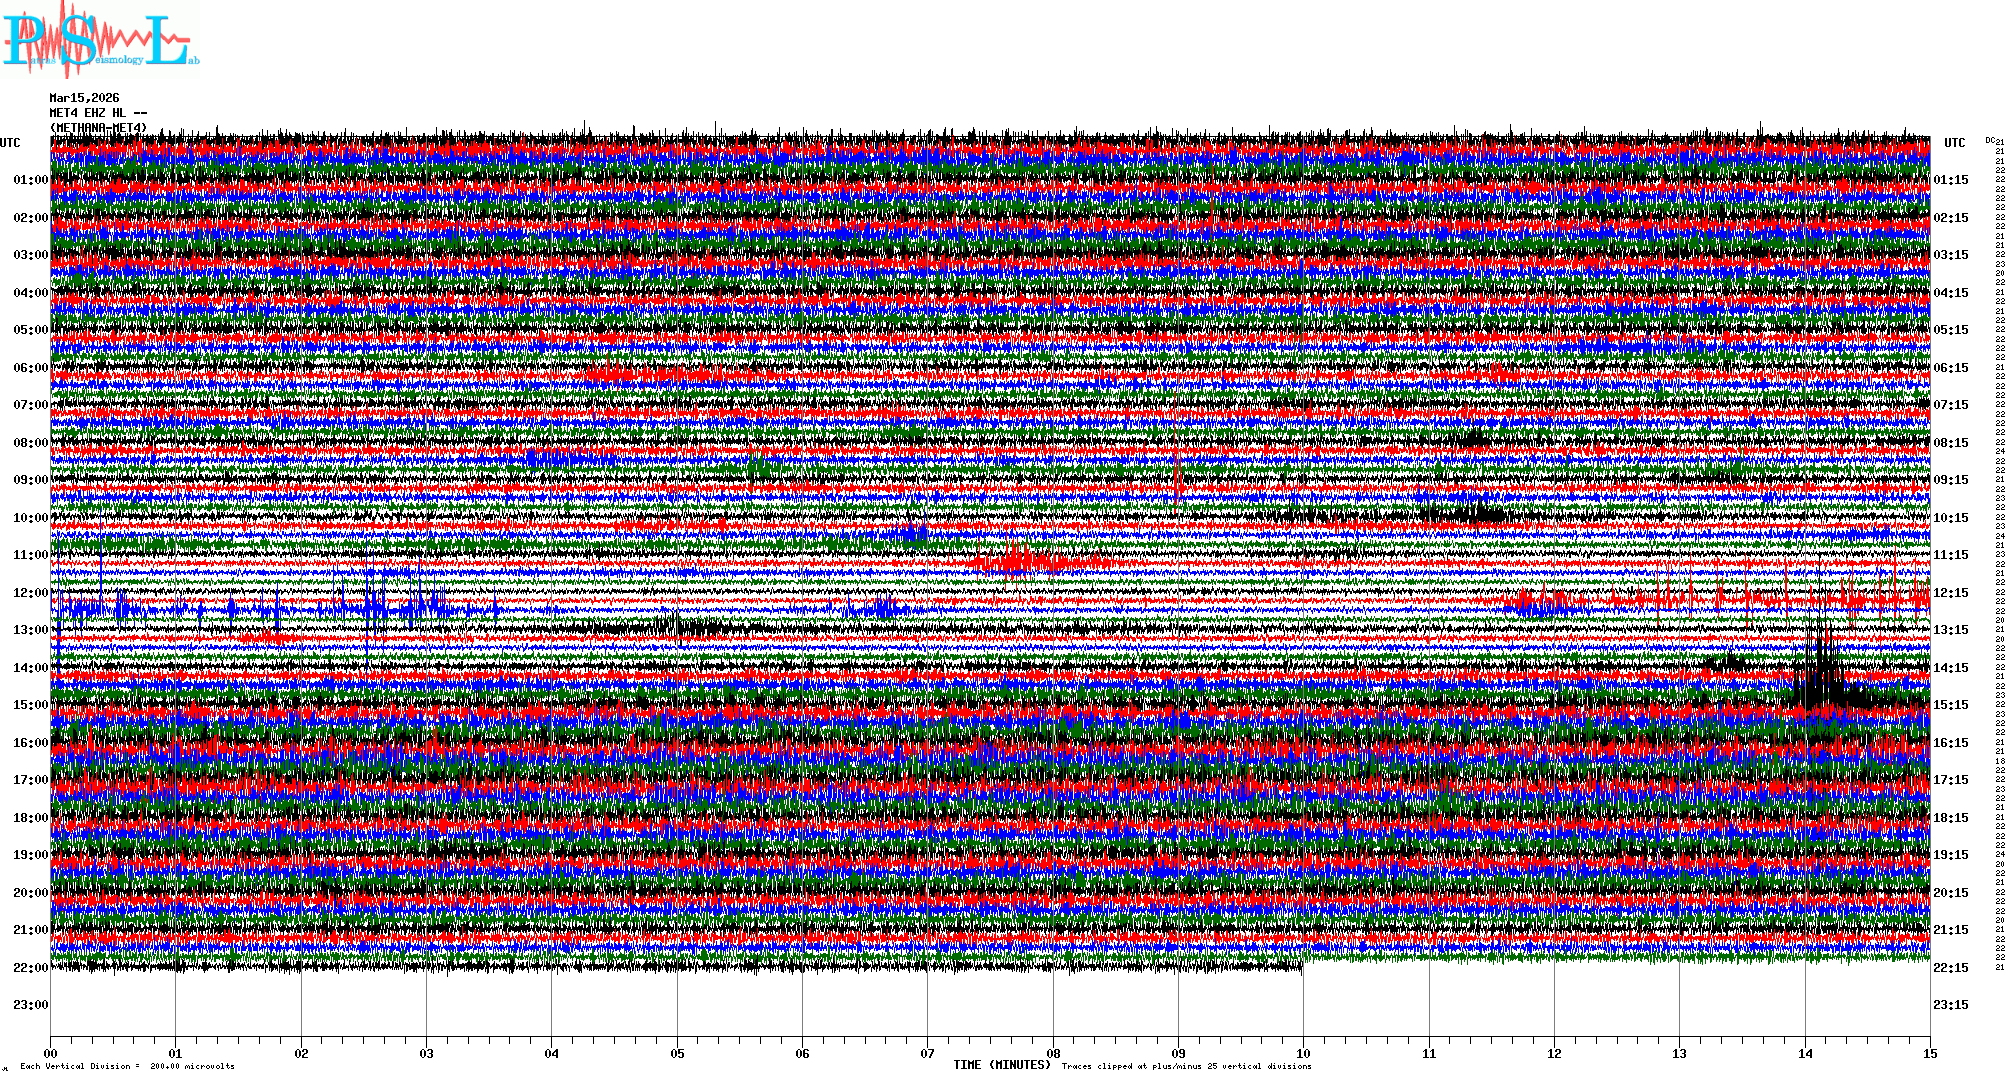Click the right UTC axis header
Screen dimensions: 2010x1080
tap(1954, 143)
